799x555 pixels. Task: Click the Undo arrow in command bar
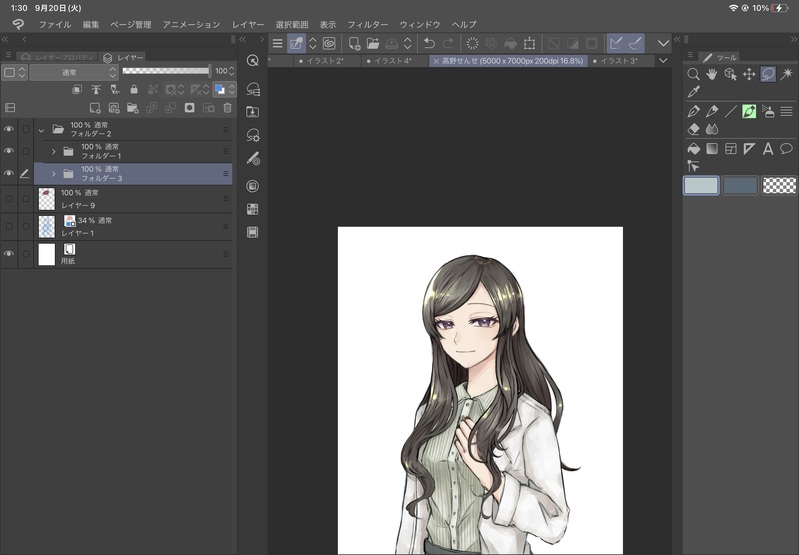[429, 43]
